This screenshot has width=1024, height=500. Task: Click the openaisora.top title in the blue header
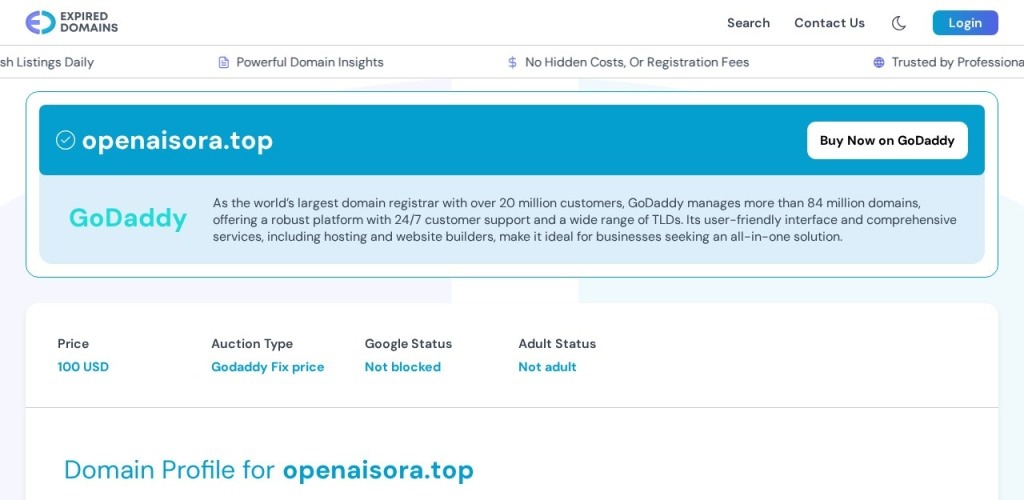pos(177,141)
